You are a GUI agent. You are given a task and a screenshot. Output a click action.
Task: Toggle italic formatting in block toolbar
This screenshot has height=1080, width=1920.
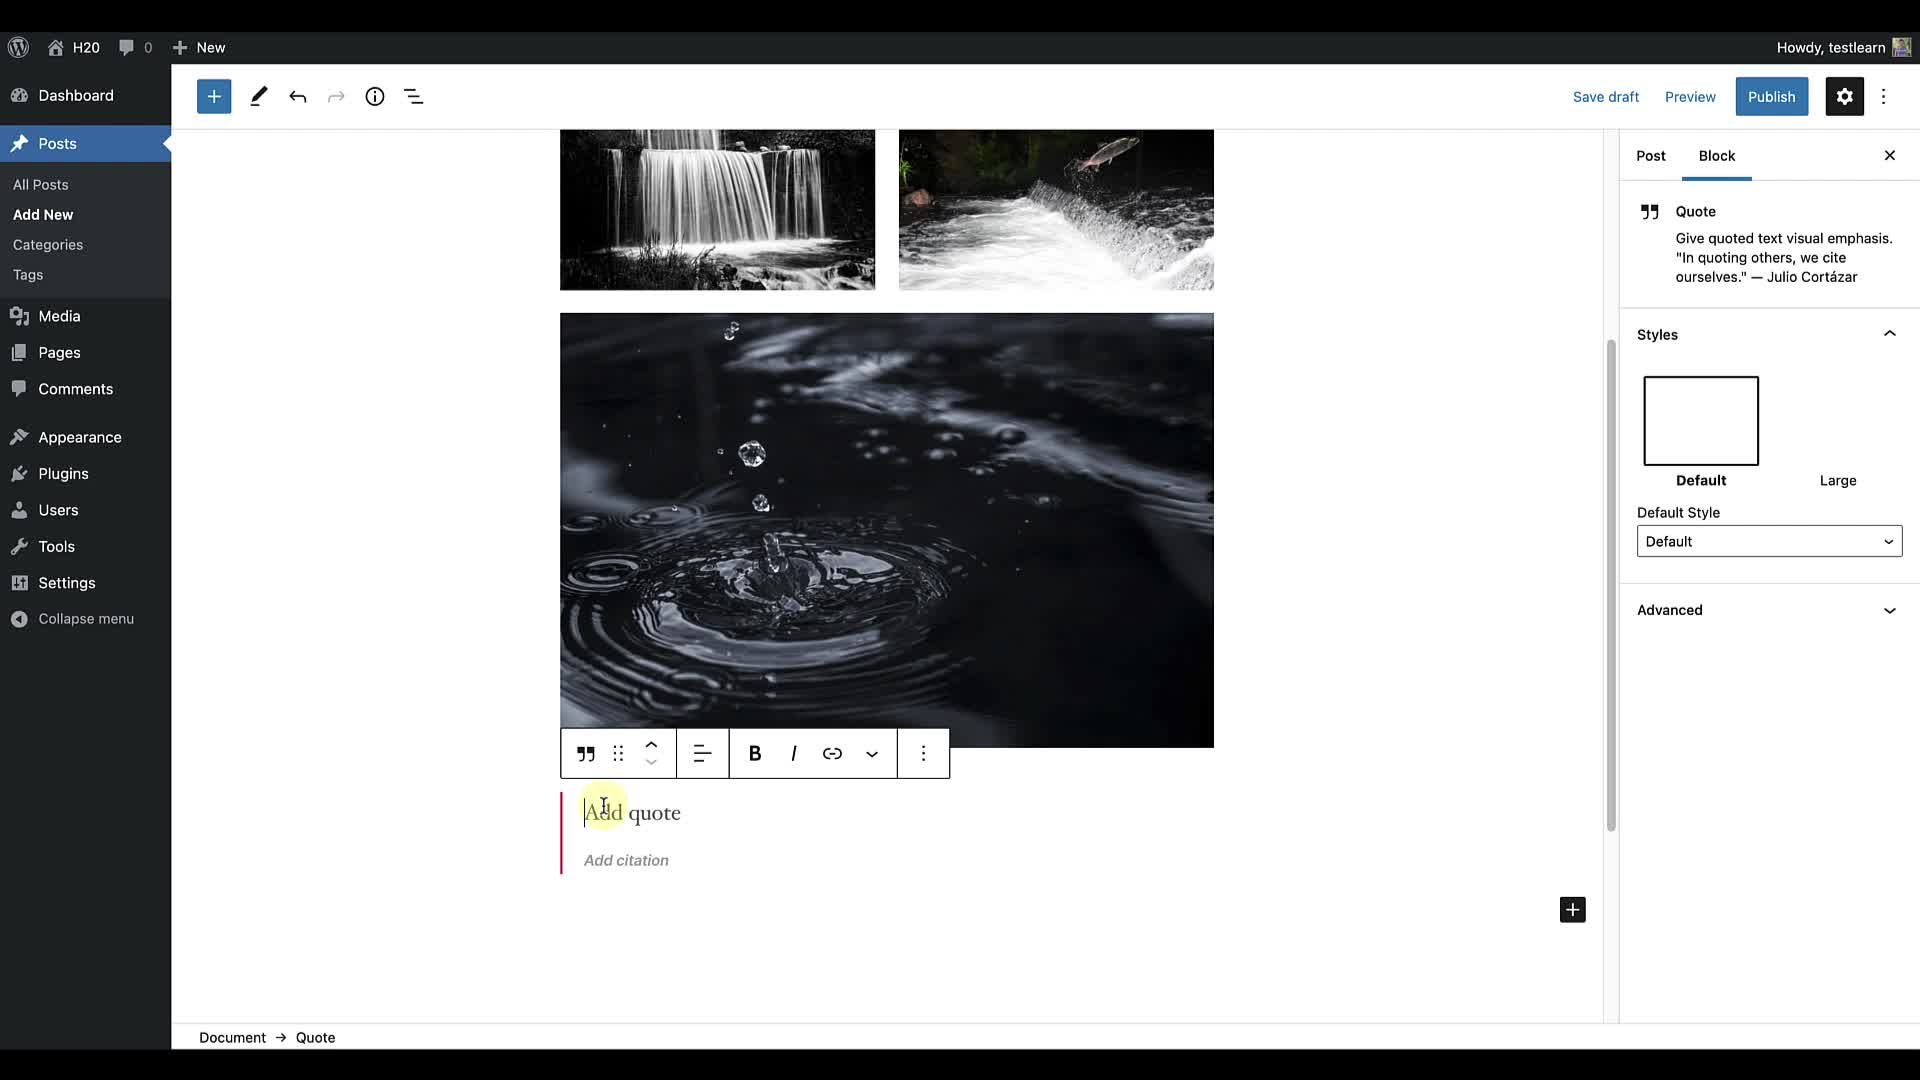pos(794,754)
